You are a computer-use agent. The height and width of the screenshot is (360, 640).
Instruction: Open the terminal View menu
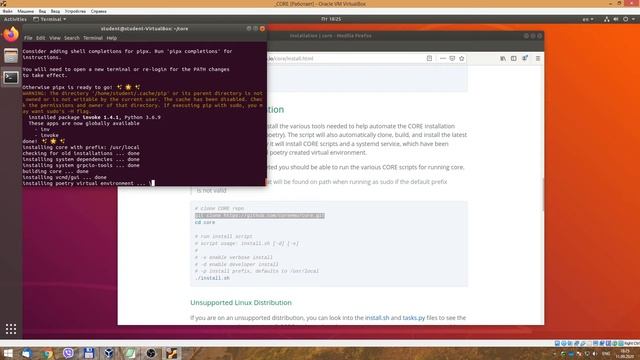[55, 38]
